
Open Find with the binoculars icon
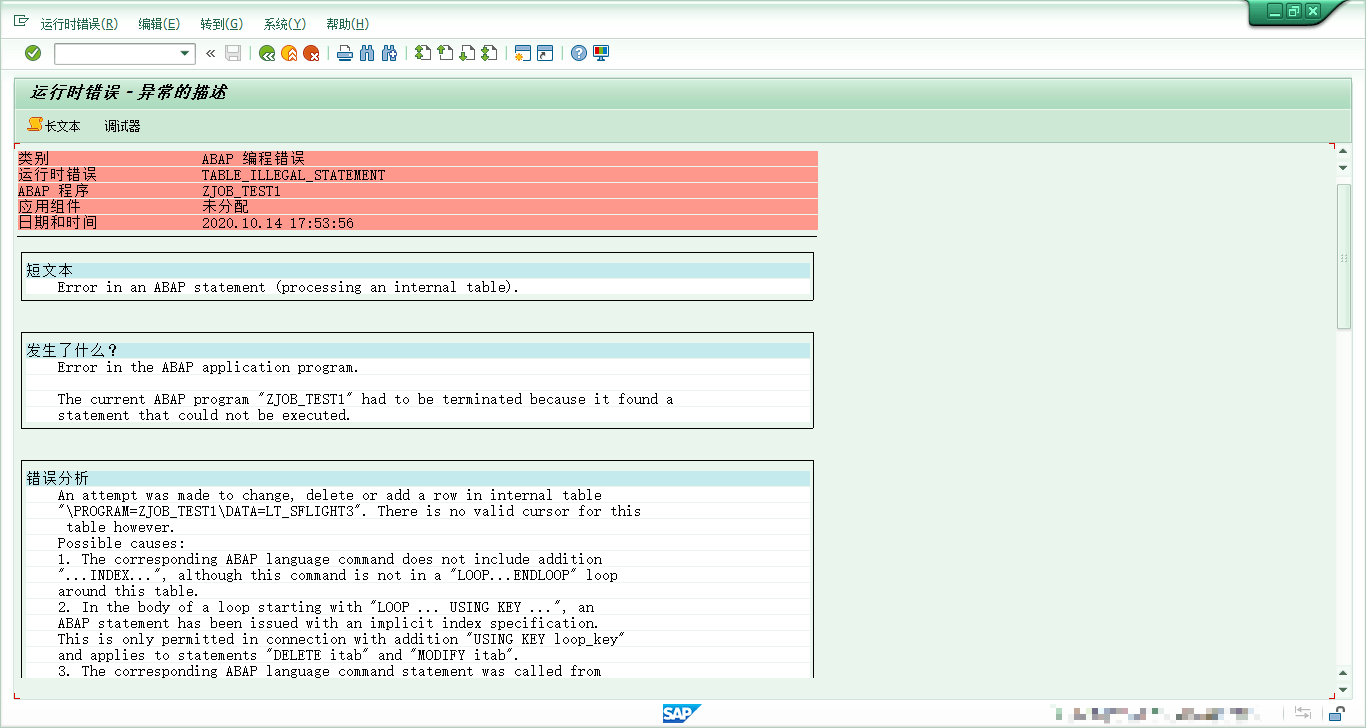pyautogui.click(x=365, y=53)
